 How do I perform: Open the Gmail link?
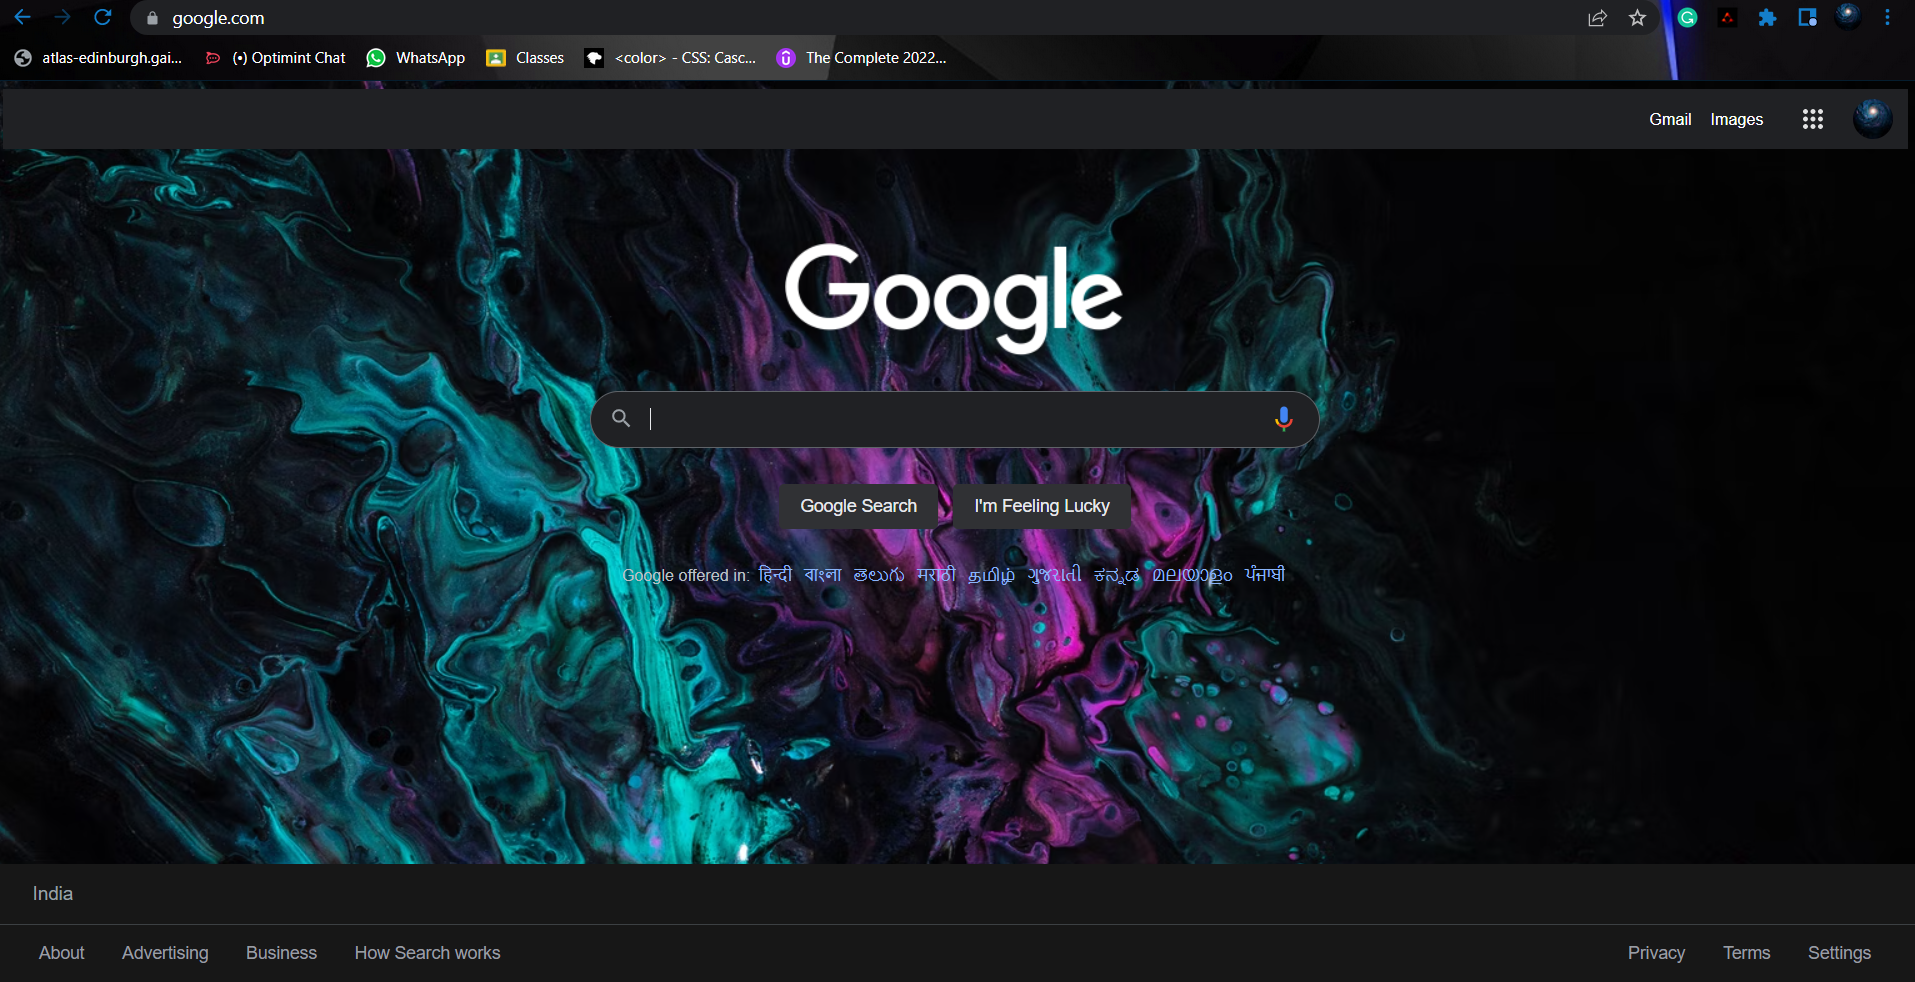1670,119
